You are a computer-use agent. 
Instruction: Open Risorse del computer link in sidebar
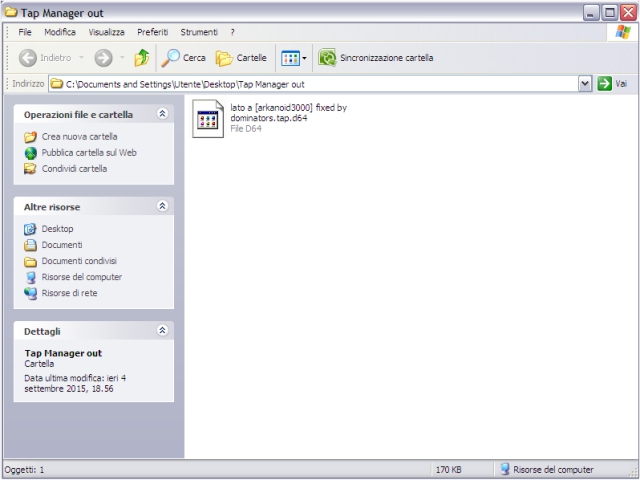[x=82, y=277]
